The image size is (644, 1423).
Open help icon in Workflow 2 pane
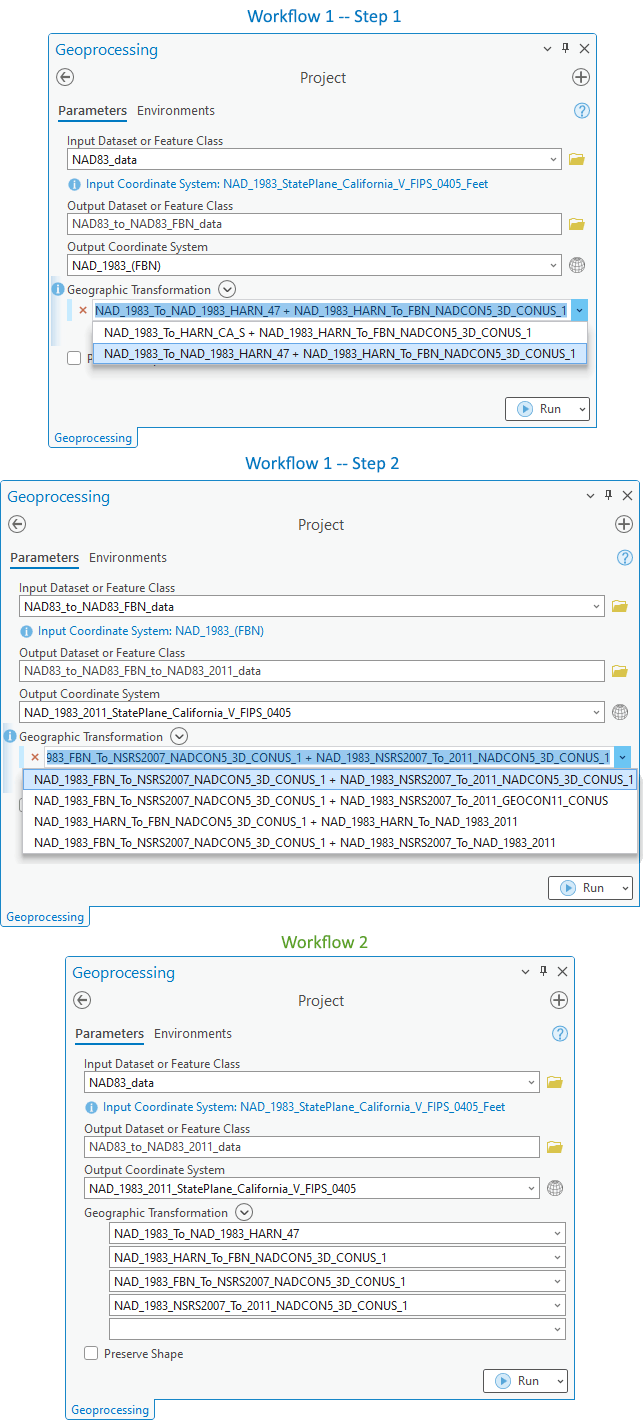560,1034
